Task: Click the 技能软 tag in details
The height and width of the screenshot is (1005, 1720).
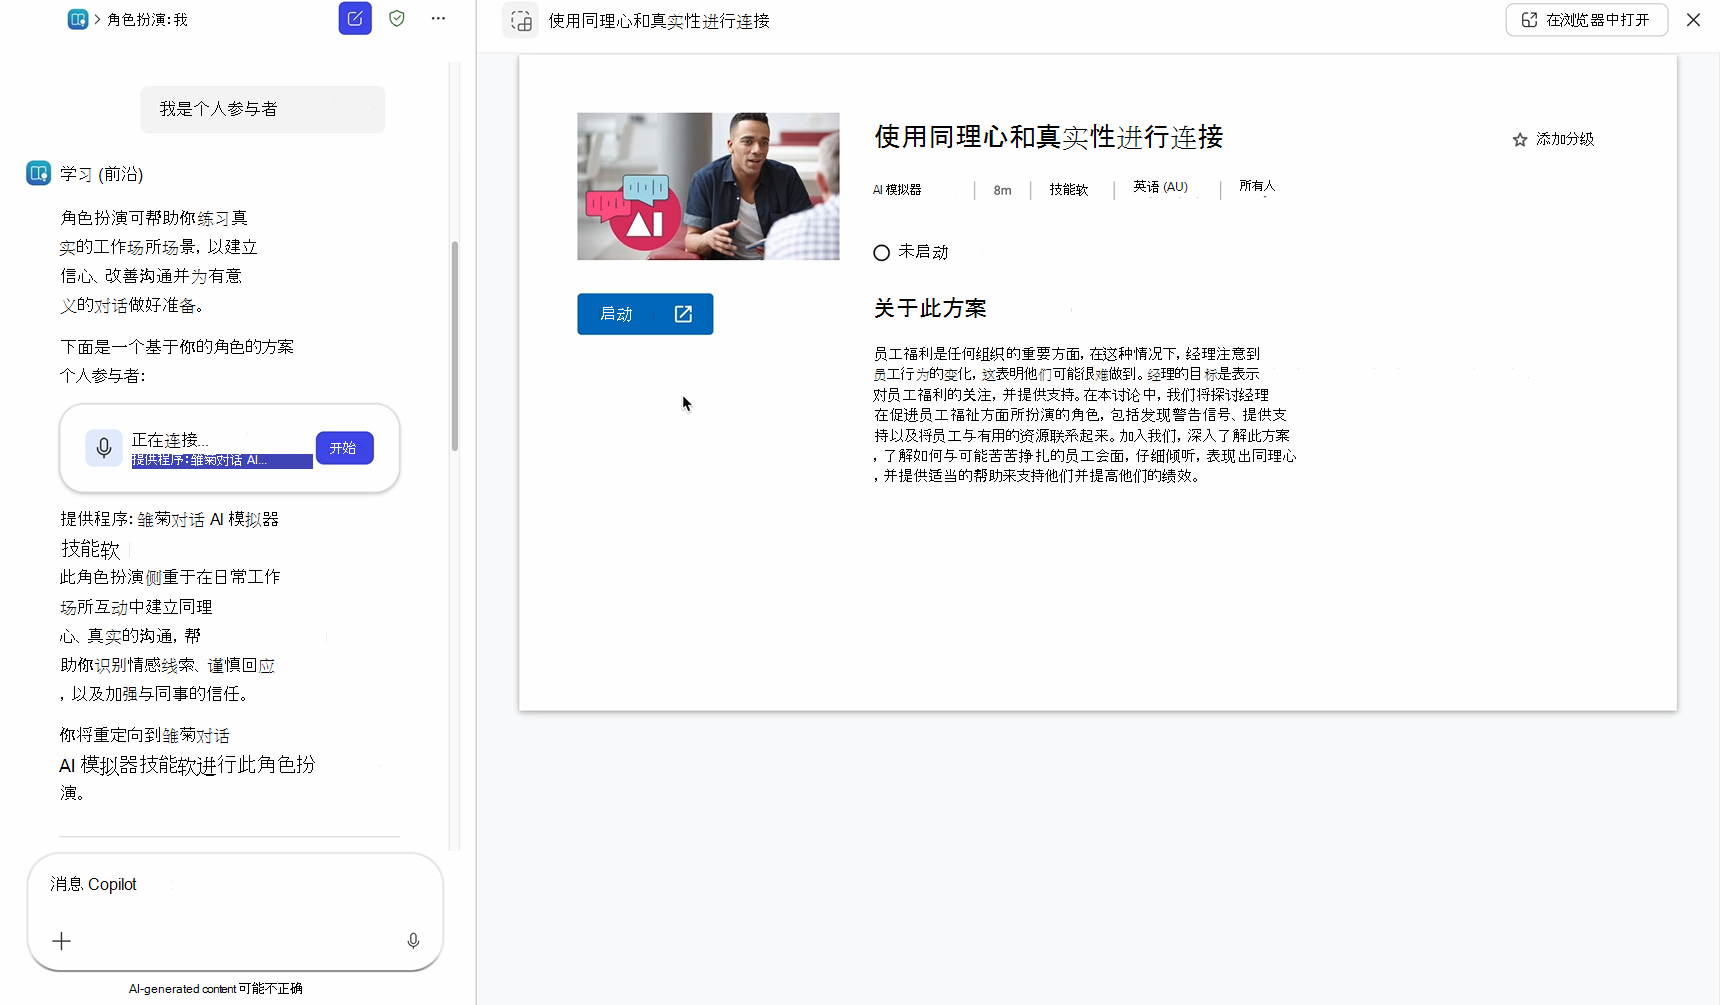Action: tap(1068, 190)
